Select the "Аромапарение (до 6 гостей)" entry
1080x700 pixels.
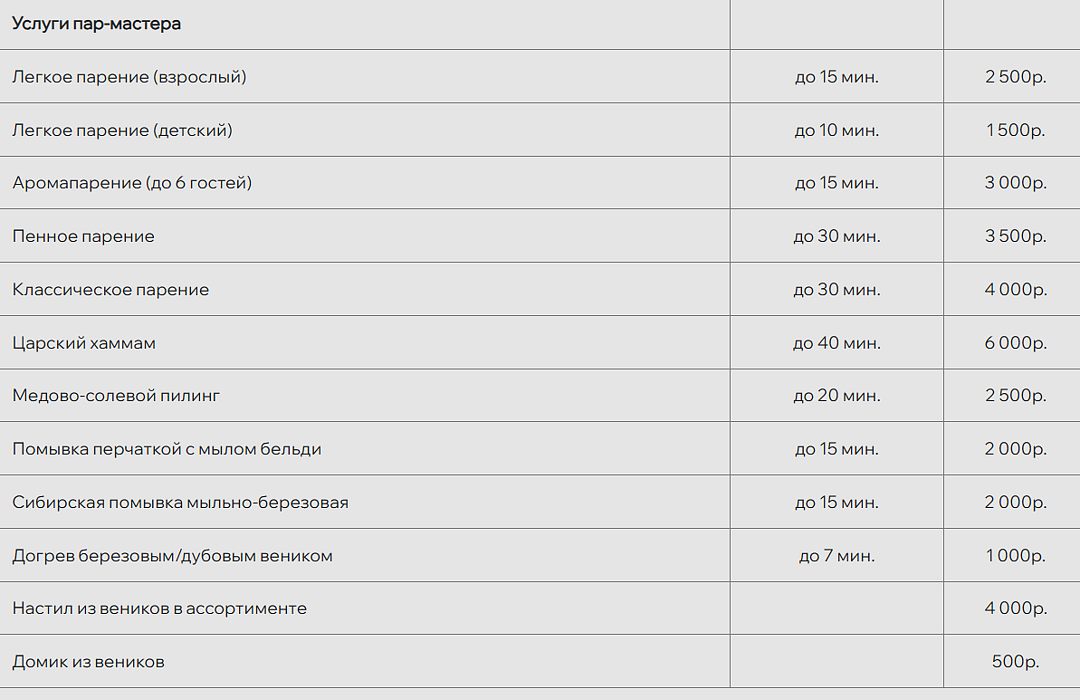132,183
